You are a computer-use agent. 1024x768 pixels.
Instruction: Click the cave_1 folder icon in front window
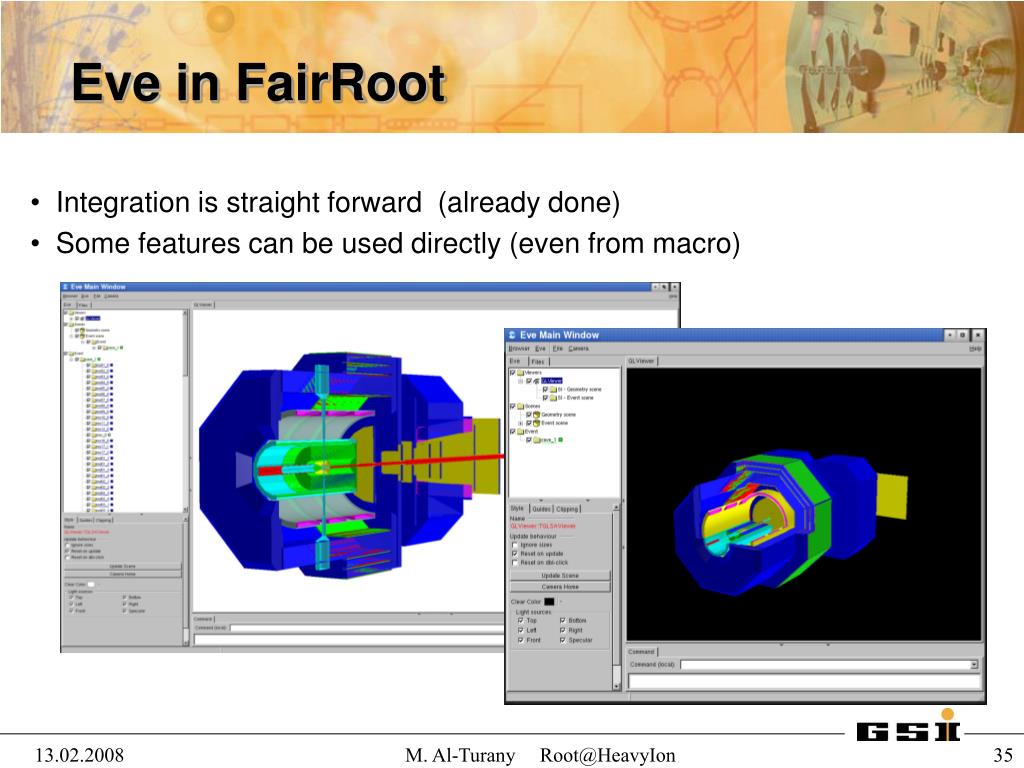tap(537, 440)
